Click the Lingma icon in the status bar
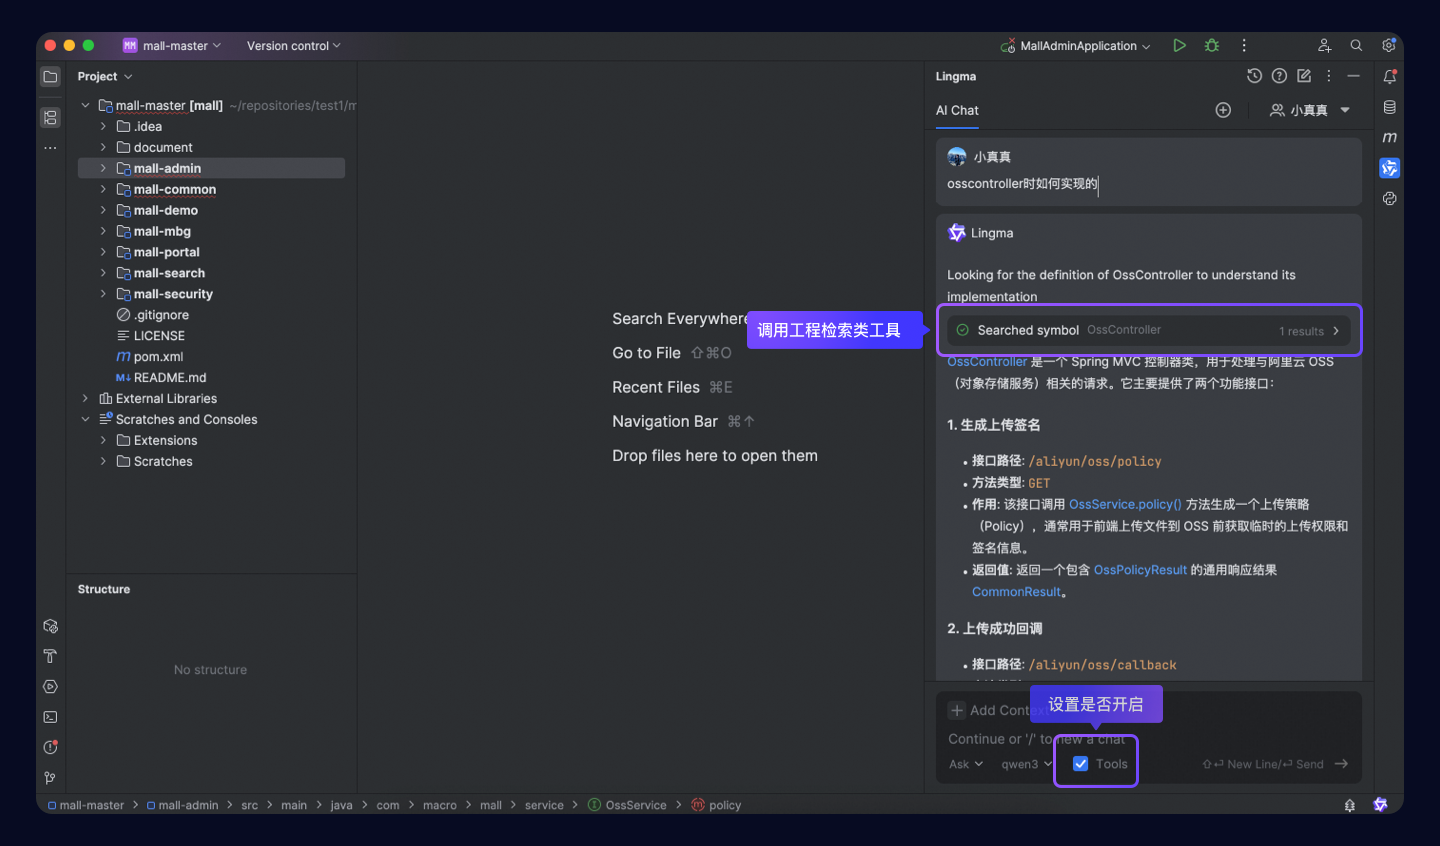The image size is (1440, 846). click(x=1381, y=805)
